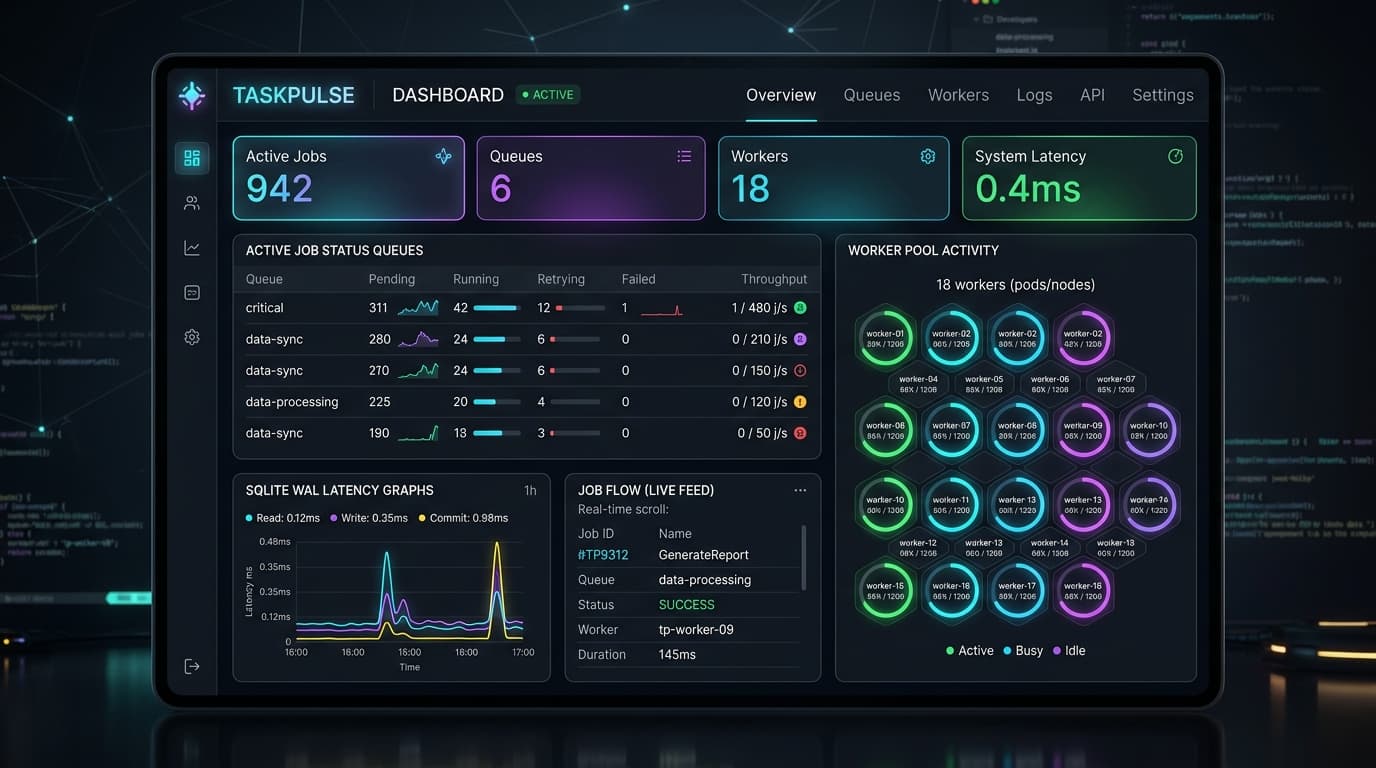The image size is (1376, 768).
Task: Click the Retrying bar in critical row
Action: click(580, 308)
